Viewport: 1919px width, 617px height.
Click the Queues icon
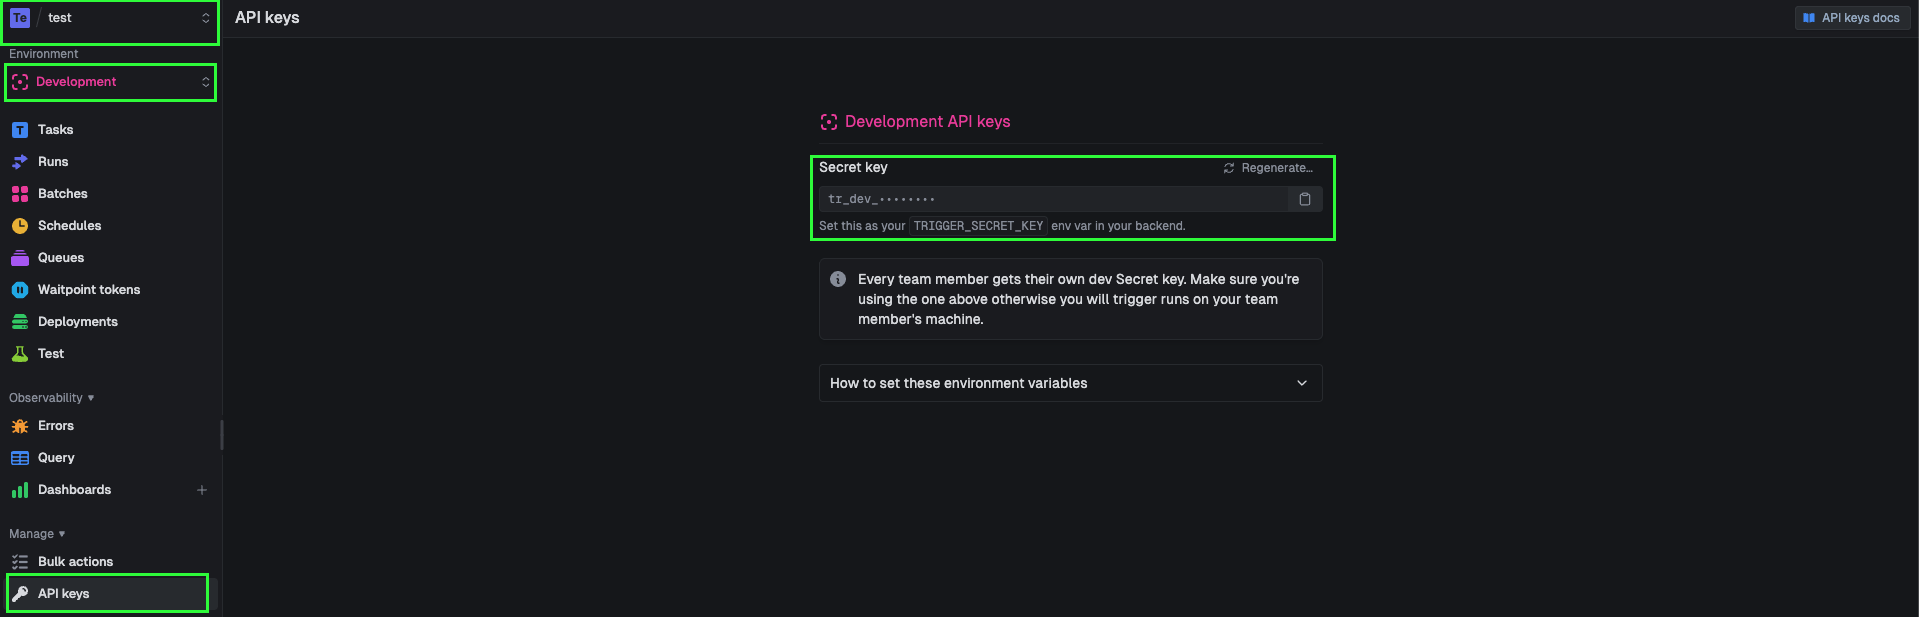point(20,258)
